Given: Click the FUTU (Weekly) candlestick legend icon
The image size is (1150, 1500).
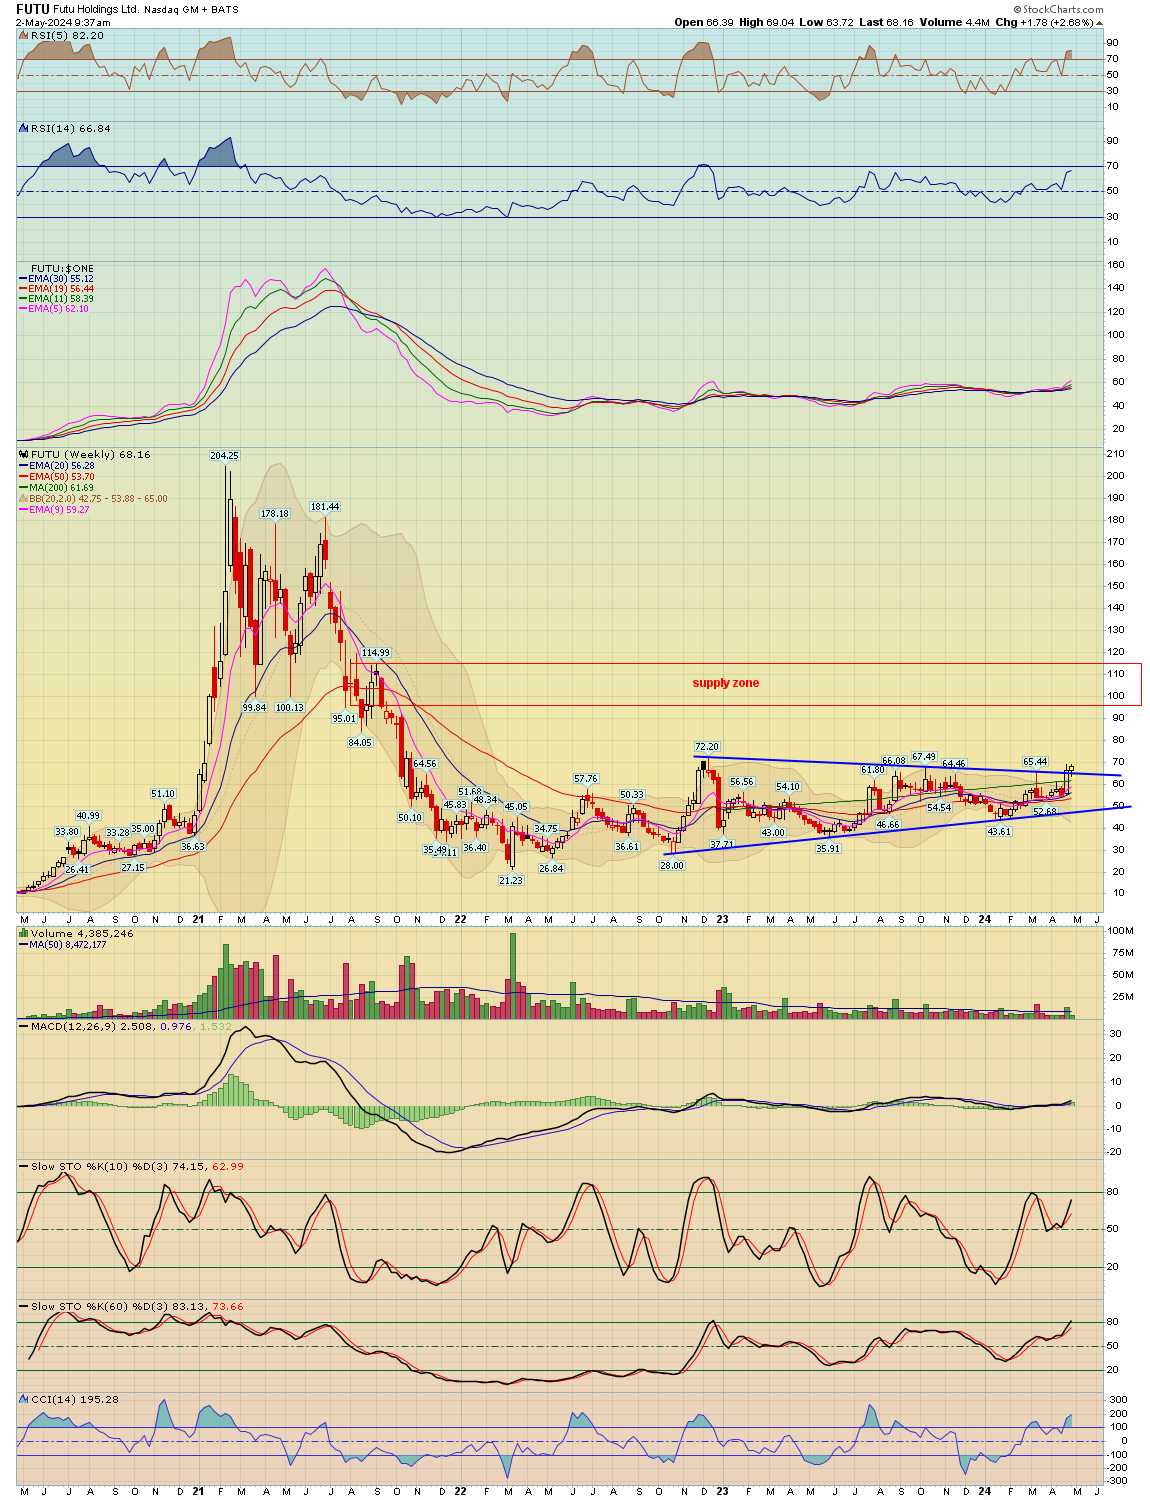Looking at the screenshot, I should click(x=24, y=455).
